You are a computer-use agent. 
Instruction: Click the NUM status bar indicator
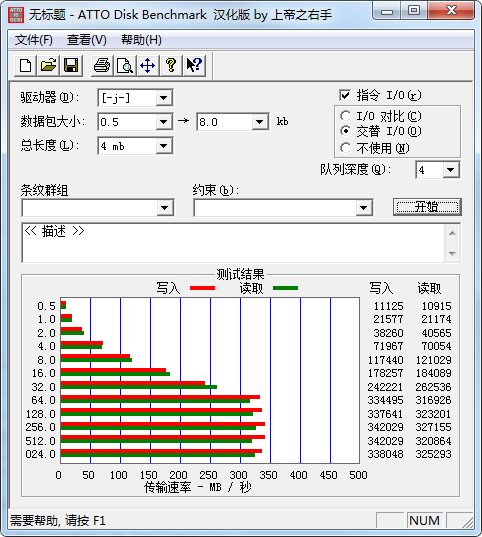[424, 521]
